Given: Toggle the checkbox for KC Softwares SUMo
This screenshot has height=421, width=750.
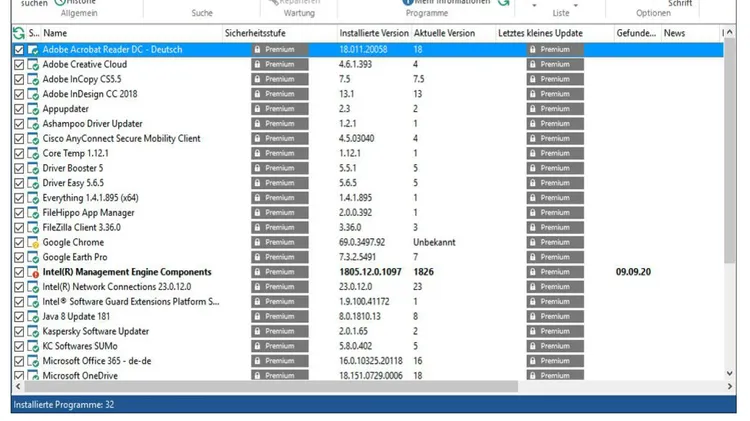Looking at the screenshot, I should coord(19,346).
